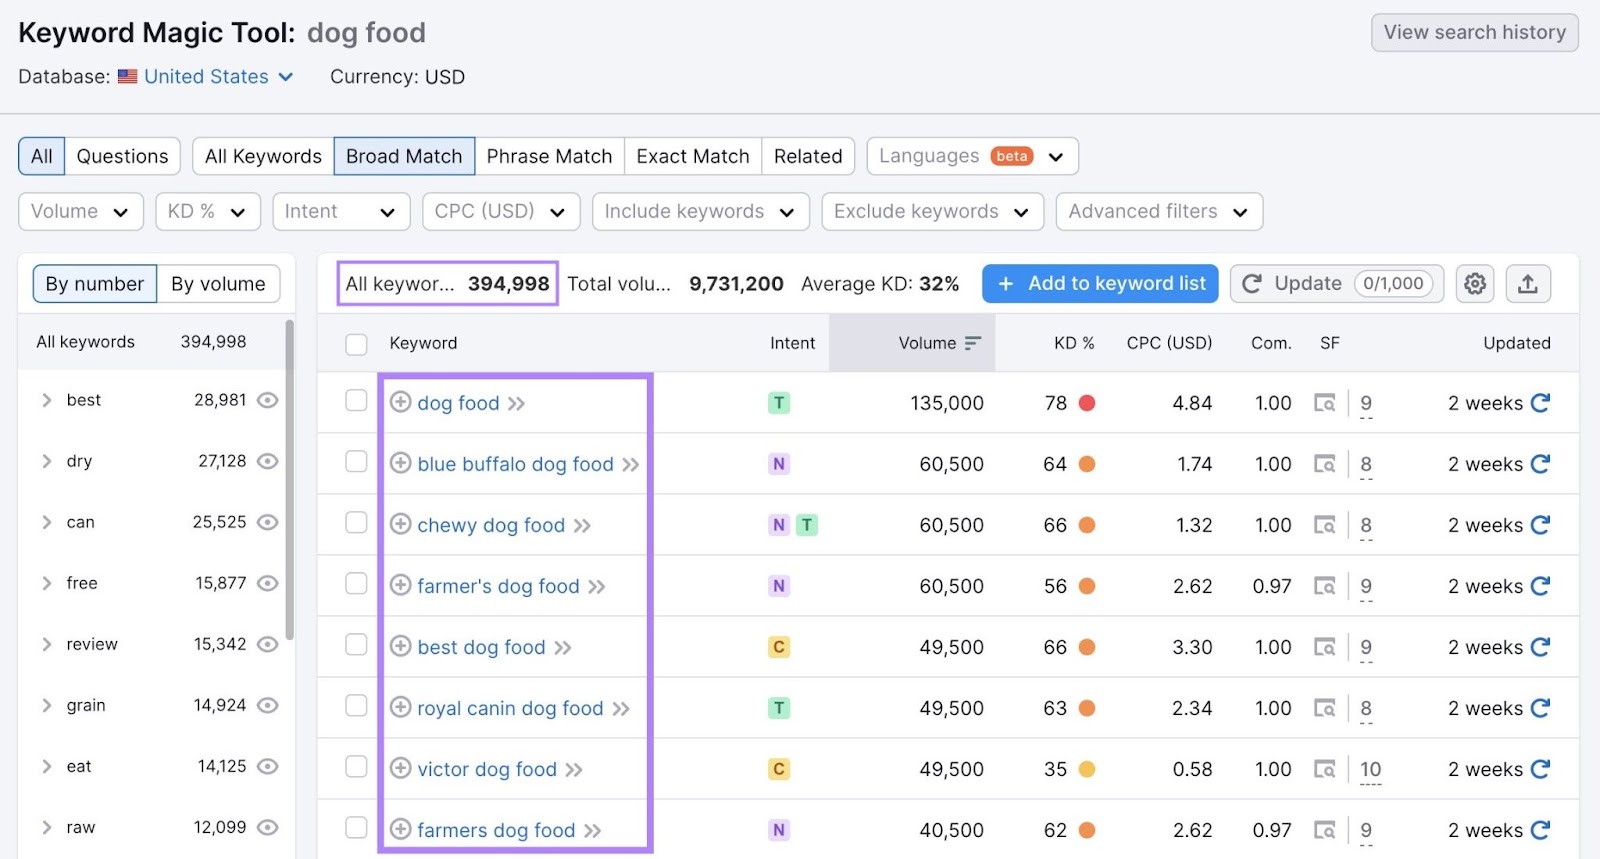Click plus icon beside farmer's dog food
The height and width of the screenshot is (859, 1600).
coord(400,585)
